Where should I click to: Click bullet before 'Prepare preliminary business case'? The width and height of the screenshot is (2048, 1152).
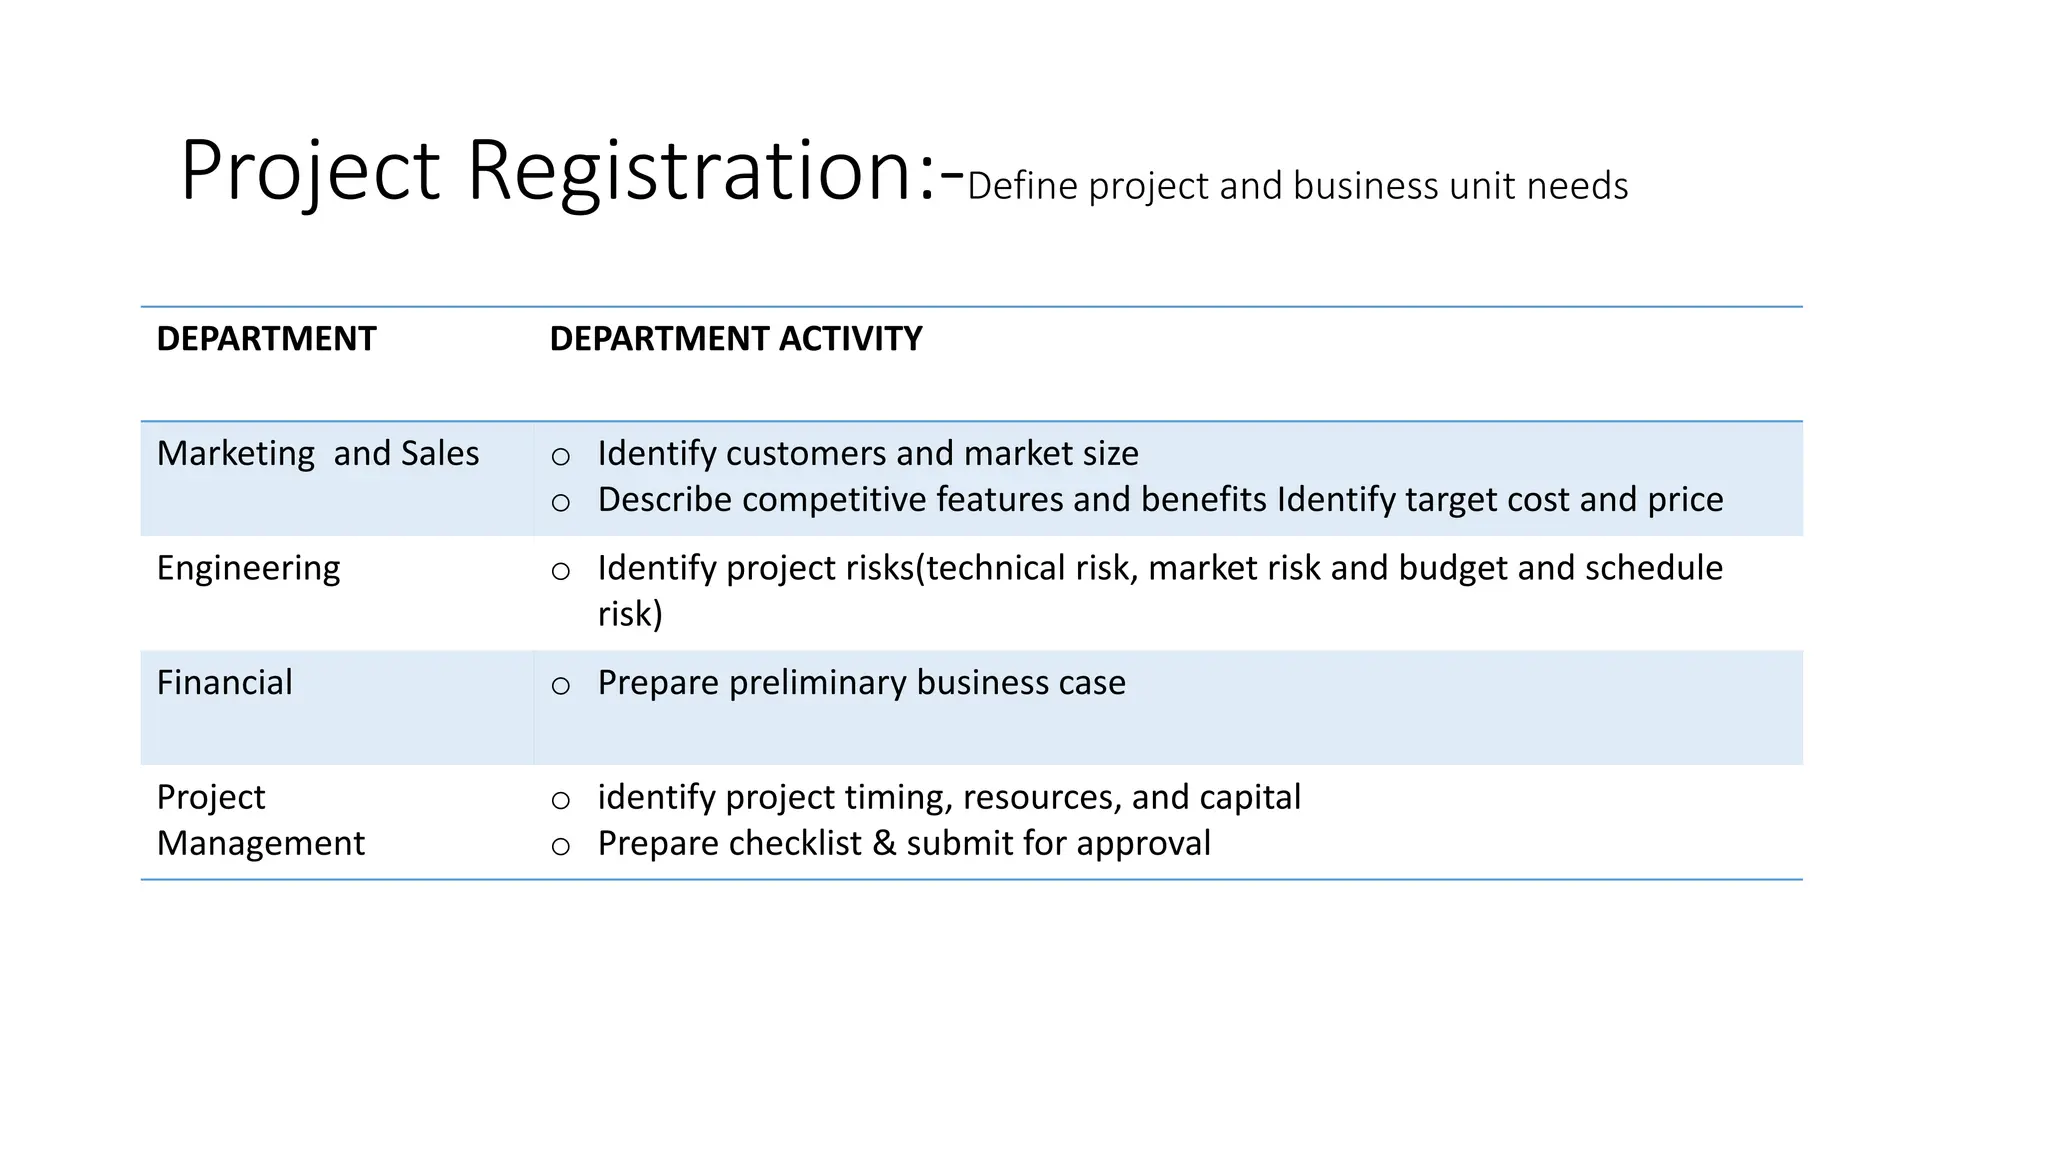[x=561, y=686]
